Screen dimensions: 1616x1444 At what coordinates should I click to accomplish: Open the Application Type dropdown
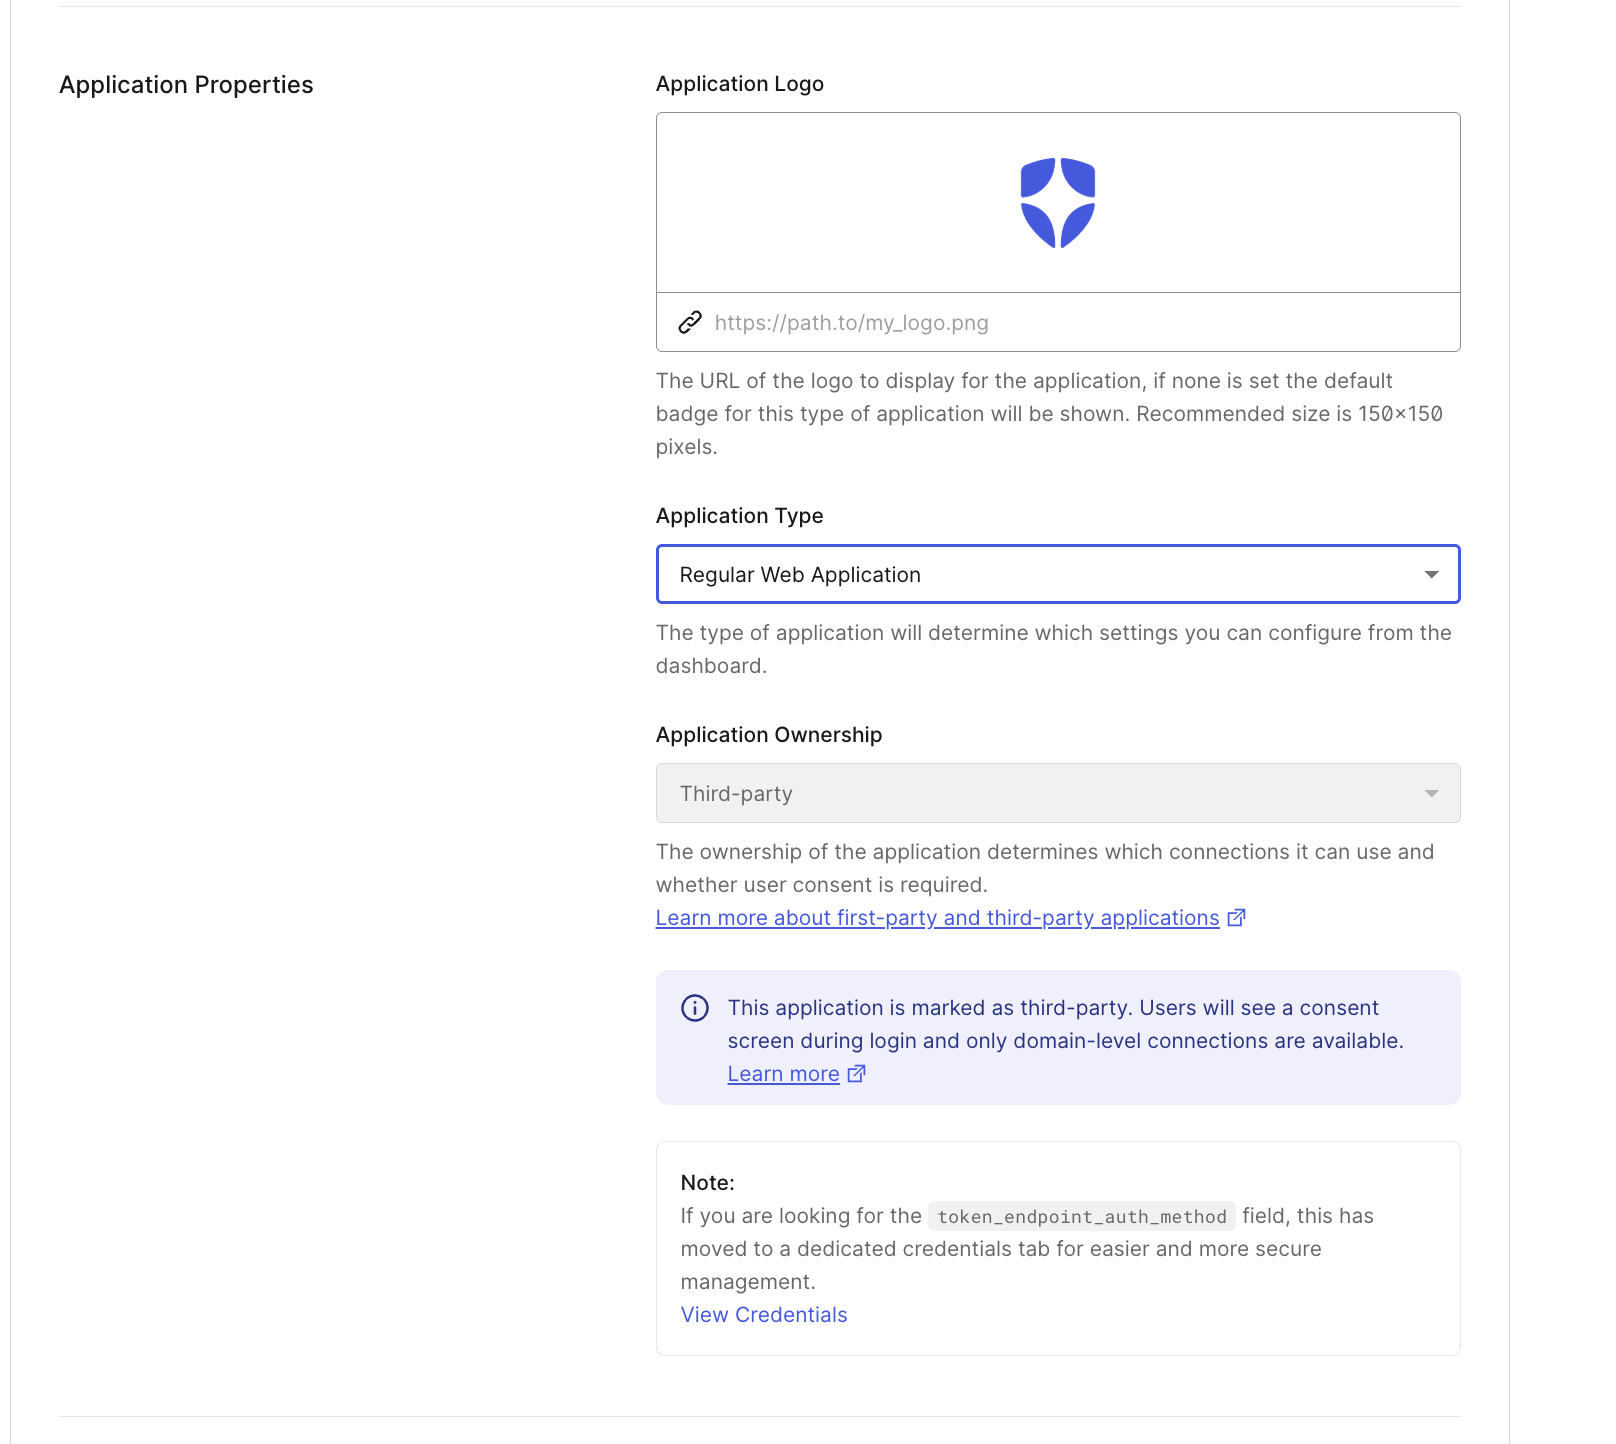1058,574
